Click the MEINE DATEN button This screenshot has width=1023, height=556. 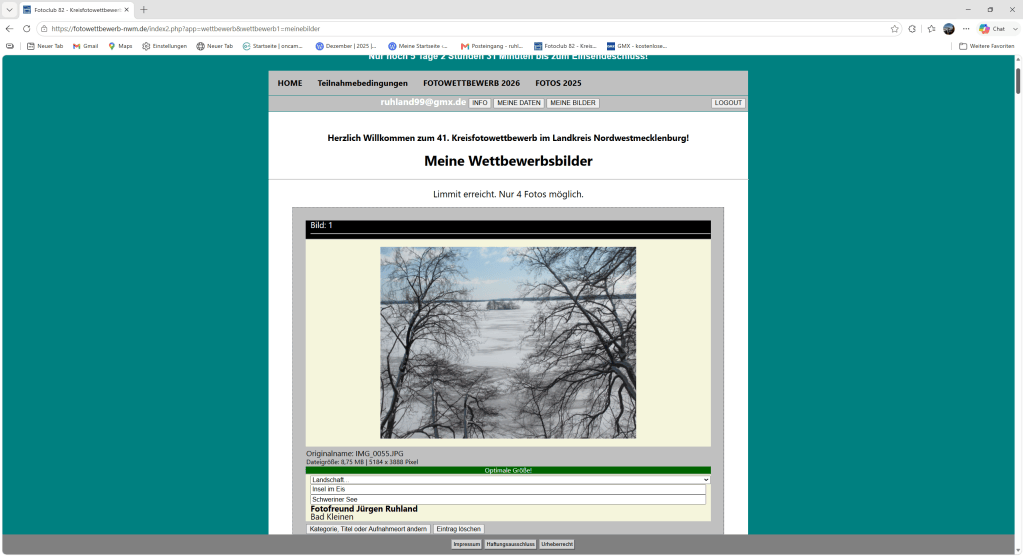[519, 103]
